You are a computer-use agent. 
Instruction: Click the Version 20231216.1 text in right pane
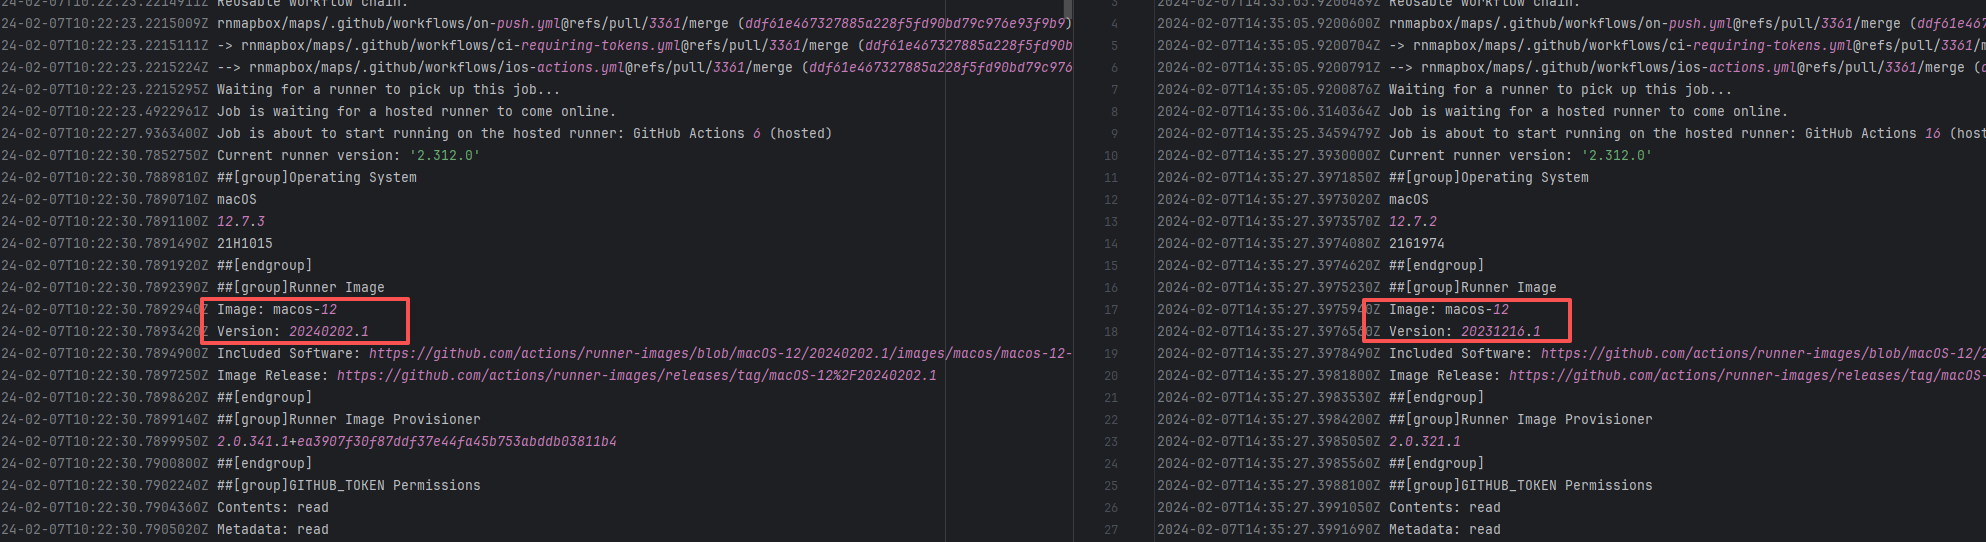[x=1464, y=332]
